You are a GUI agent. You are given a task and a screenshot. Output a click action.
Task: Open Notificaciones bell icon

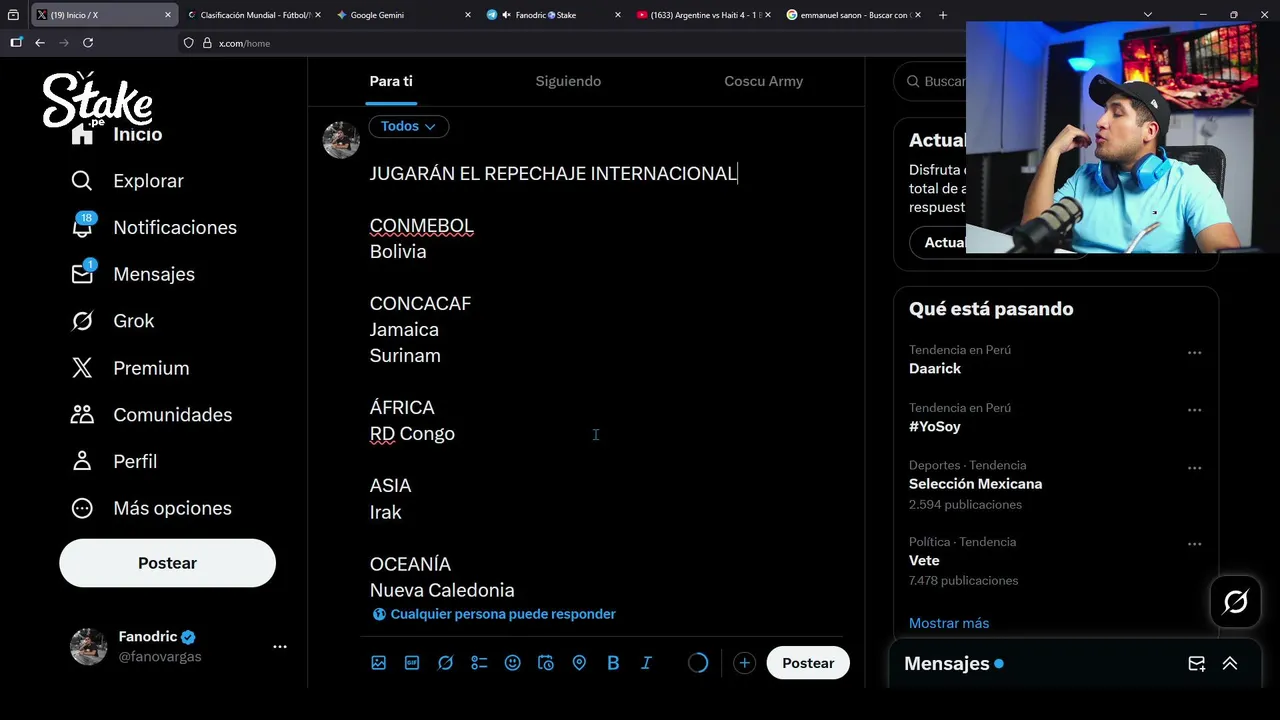82,227
